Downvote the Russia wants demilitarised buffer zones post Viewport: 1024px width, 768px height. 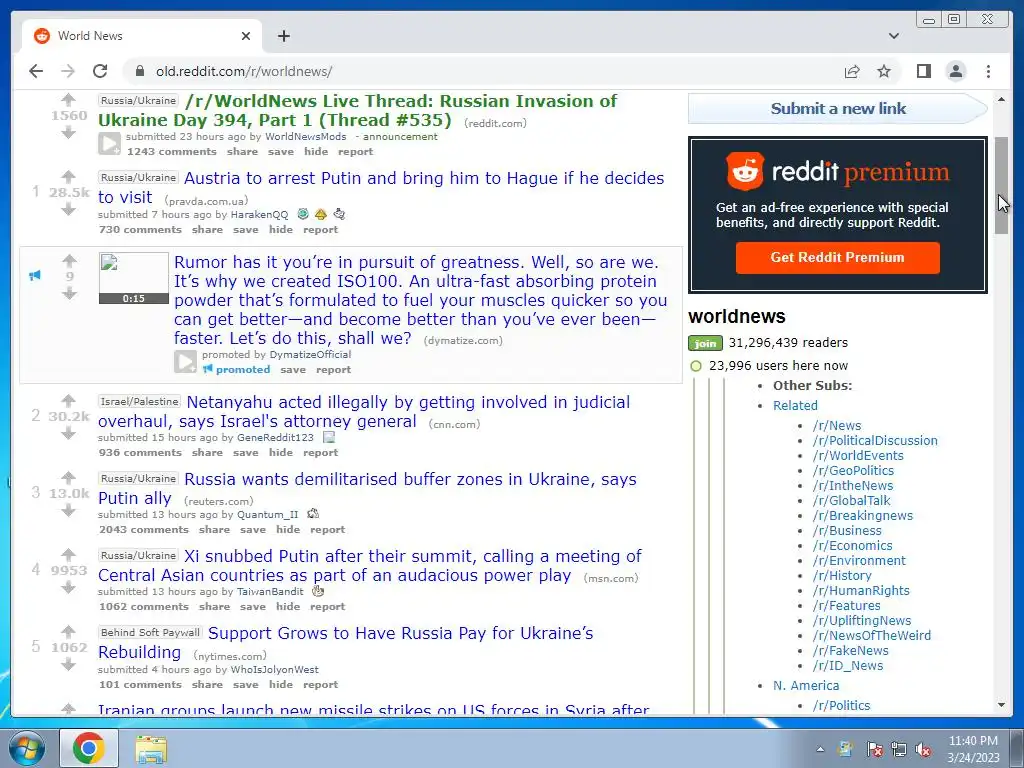pos(69,511)
